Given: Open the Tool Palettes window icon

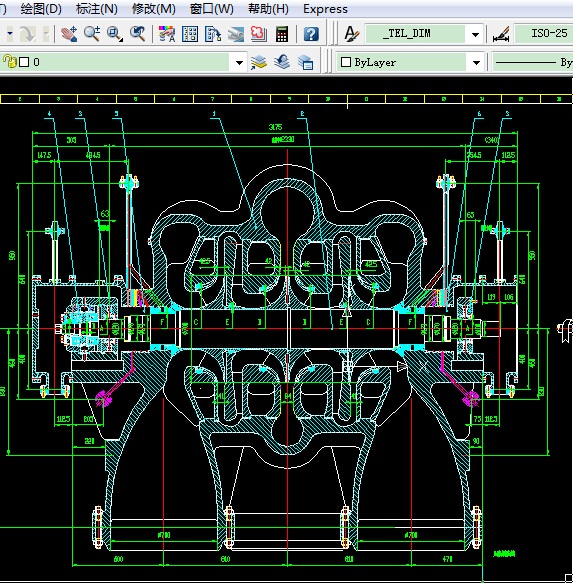Looking at the screenshot, I should point(213,34).
